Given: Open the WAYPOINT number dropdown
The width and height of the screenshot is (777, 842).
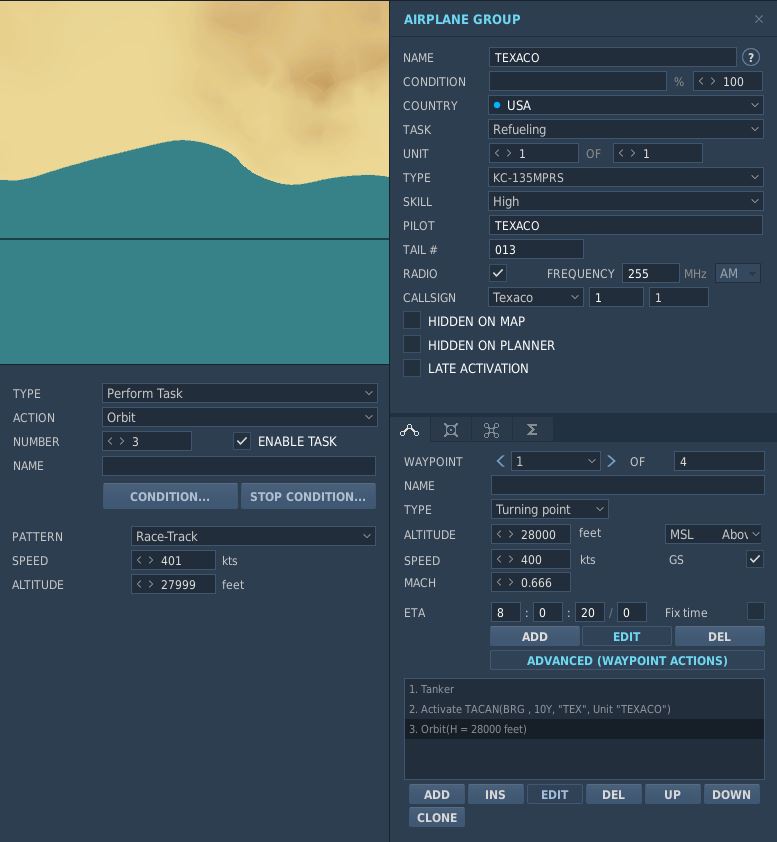Looking at the screenshot, I should pos(555,461).
